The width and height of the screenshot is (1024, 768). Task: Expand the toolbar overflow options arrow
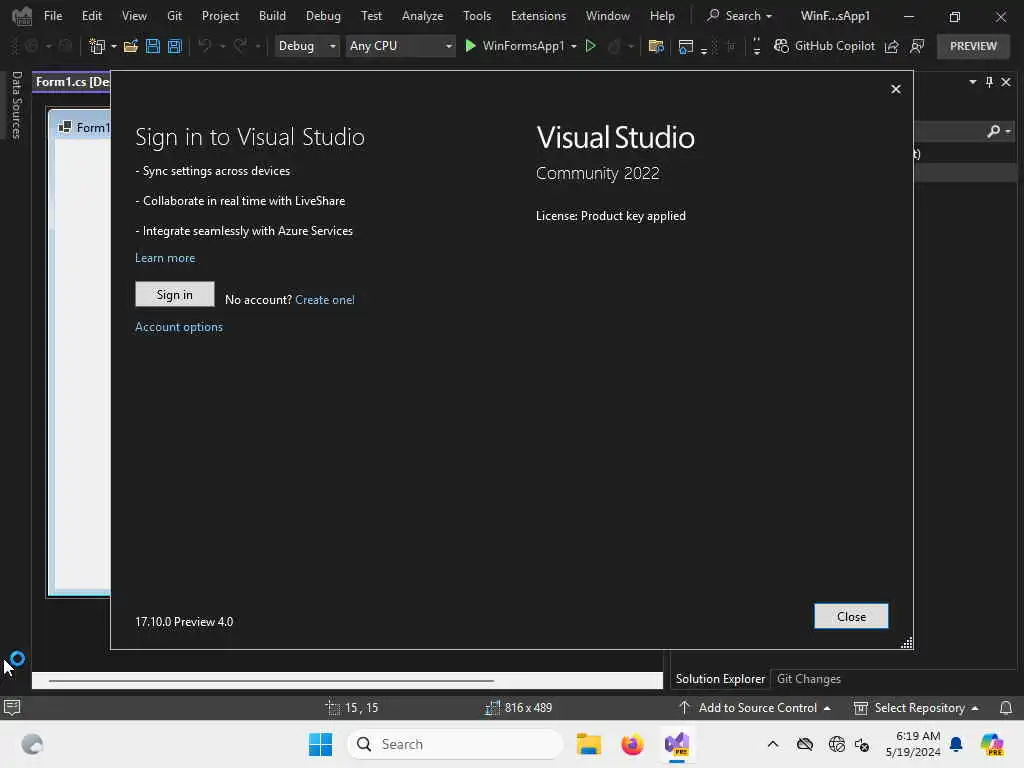(x=756, y=46)
